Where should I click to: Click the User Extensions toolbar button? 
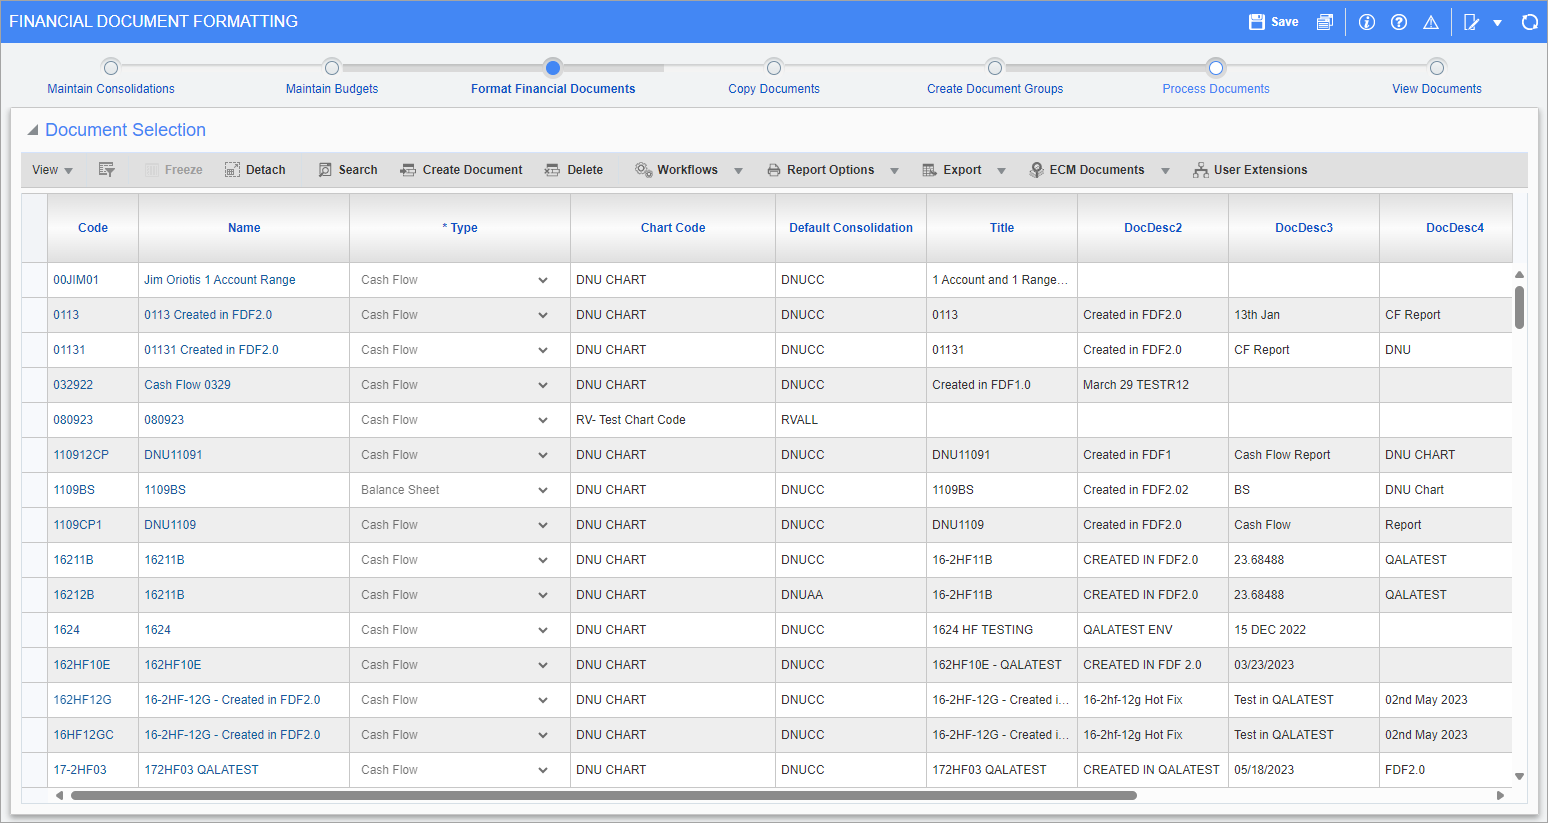point(1250,170)
